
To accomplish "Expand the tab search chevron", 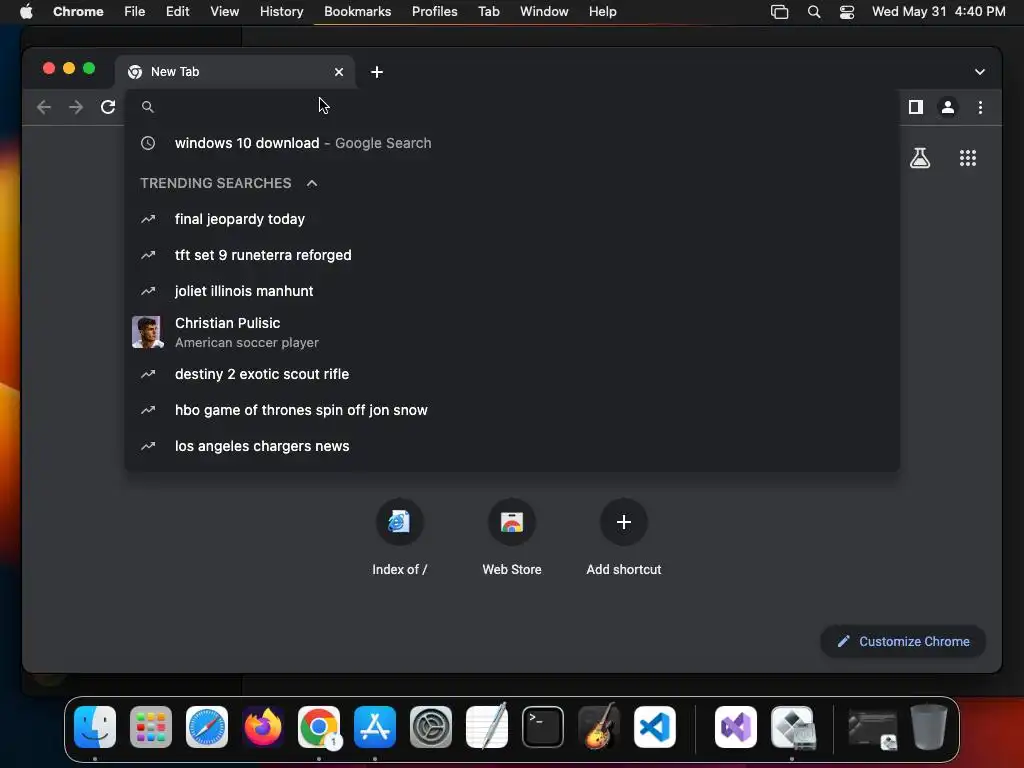I will pyautogui.click(x=980, y=72).
